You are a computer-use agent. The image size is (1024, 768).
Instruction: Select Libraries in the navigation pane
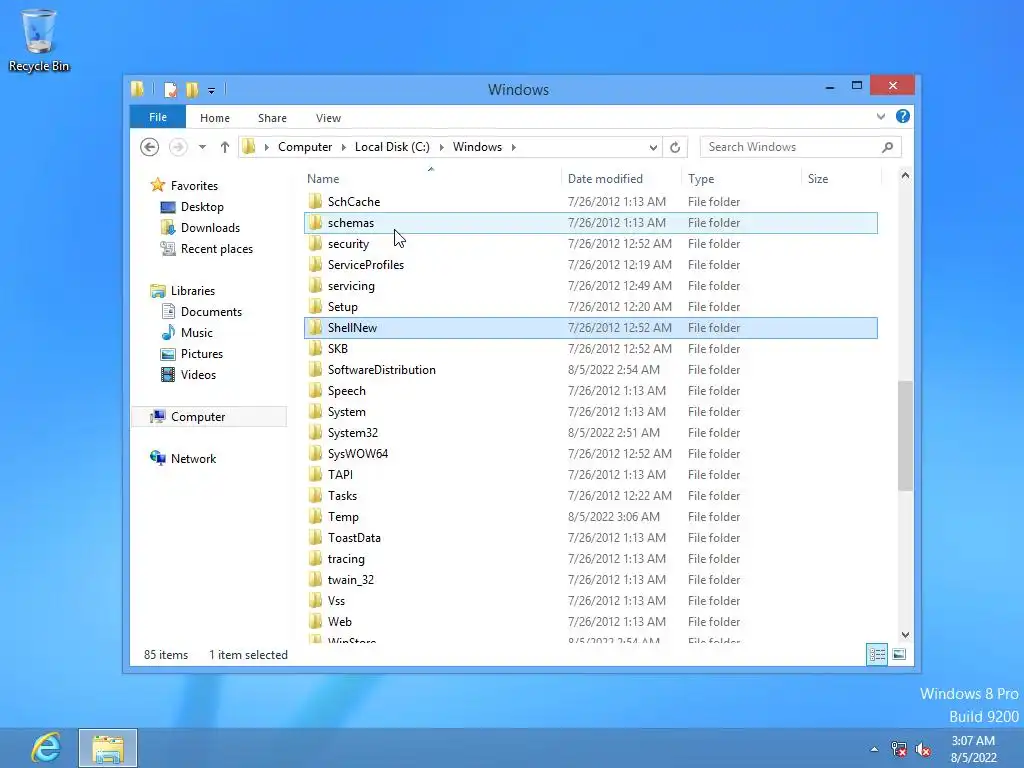coord(193,291)
